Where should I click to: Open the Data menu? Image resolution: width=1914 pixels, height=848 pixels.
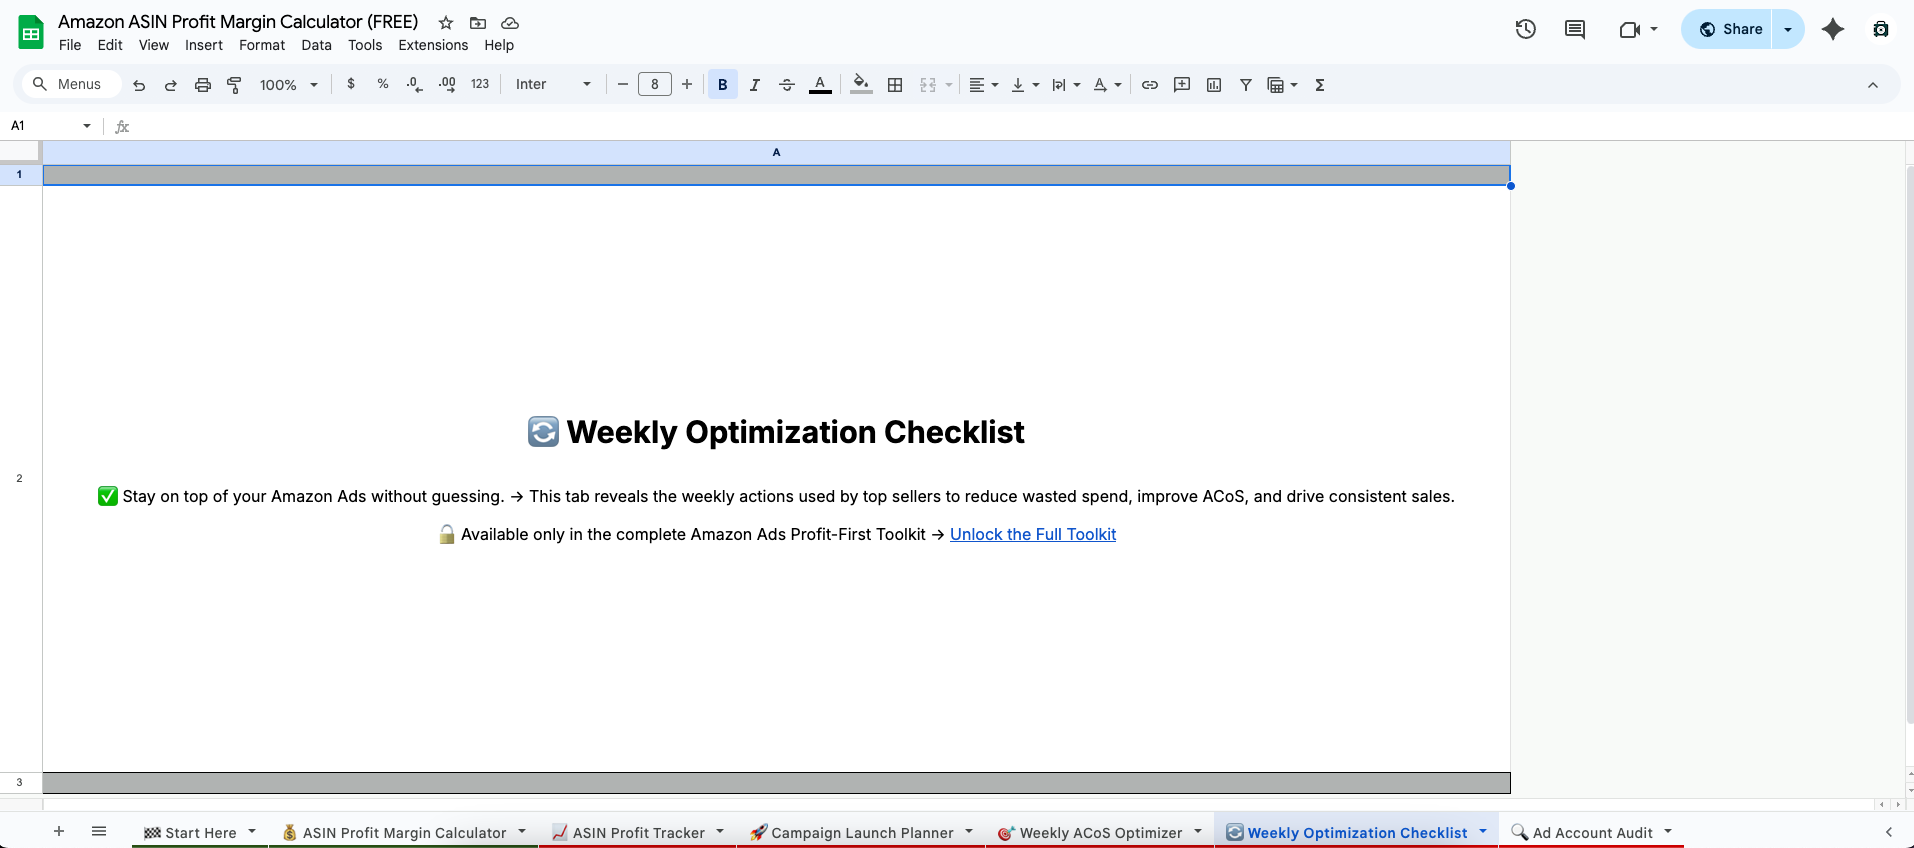pos(316,45)
